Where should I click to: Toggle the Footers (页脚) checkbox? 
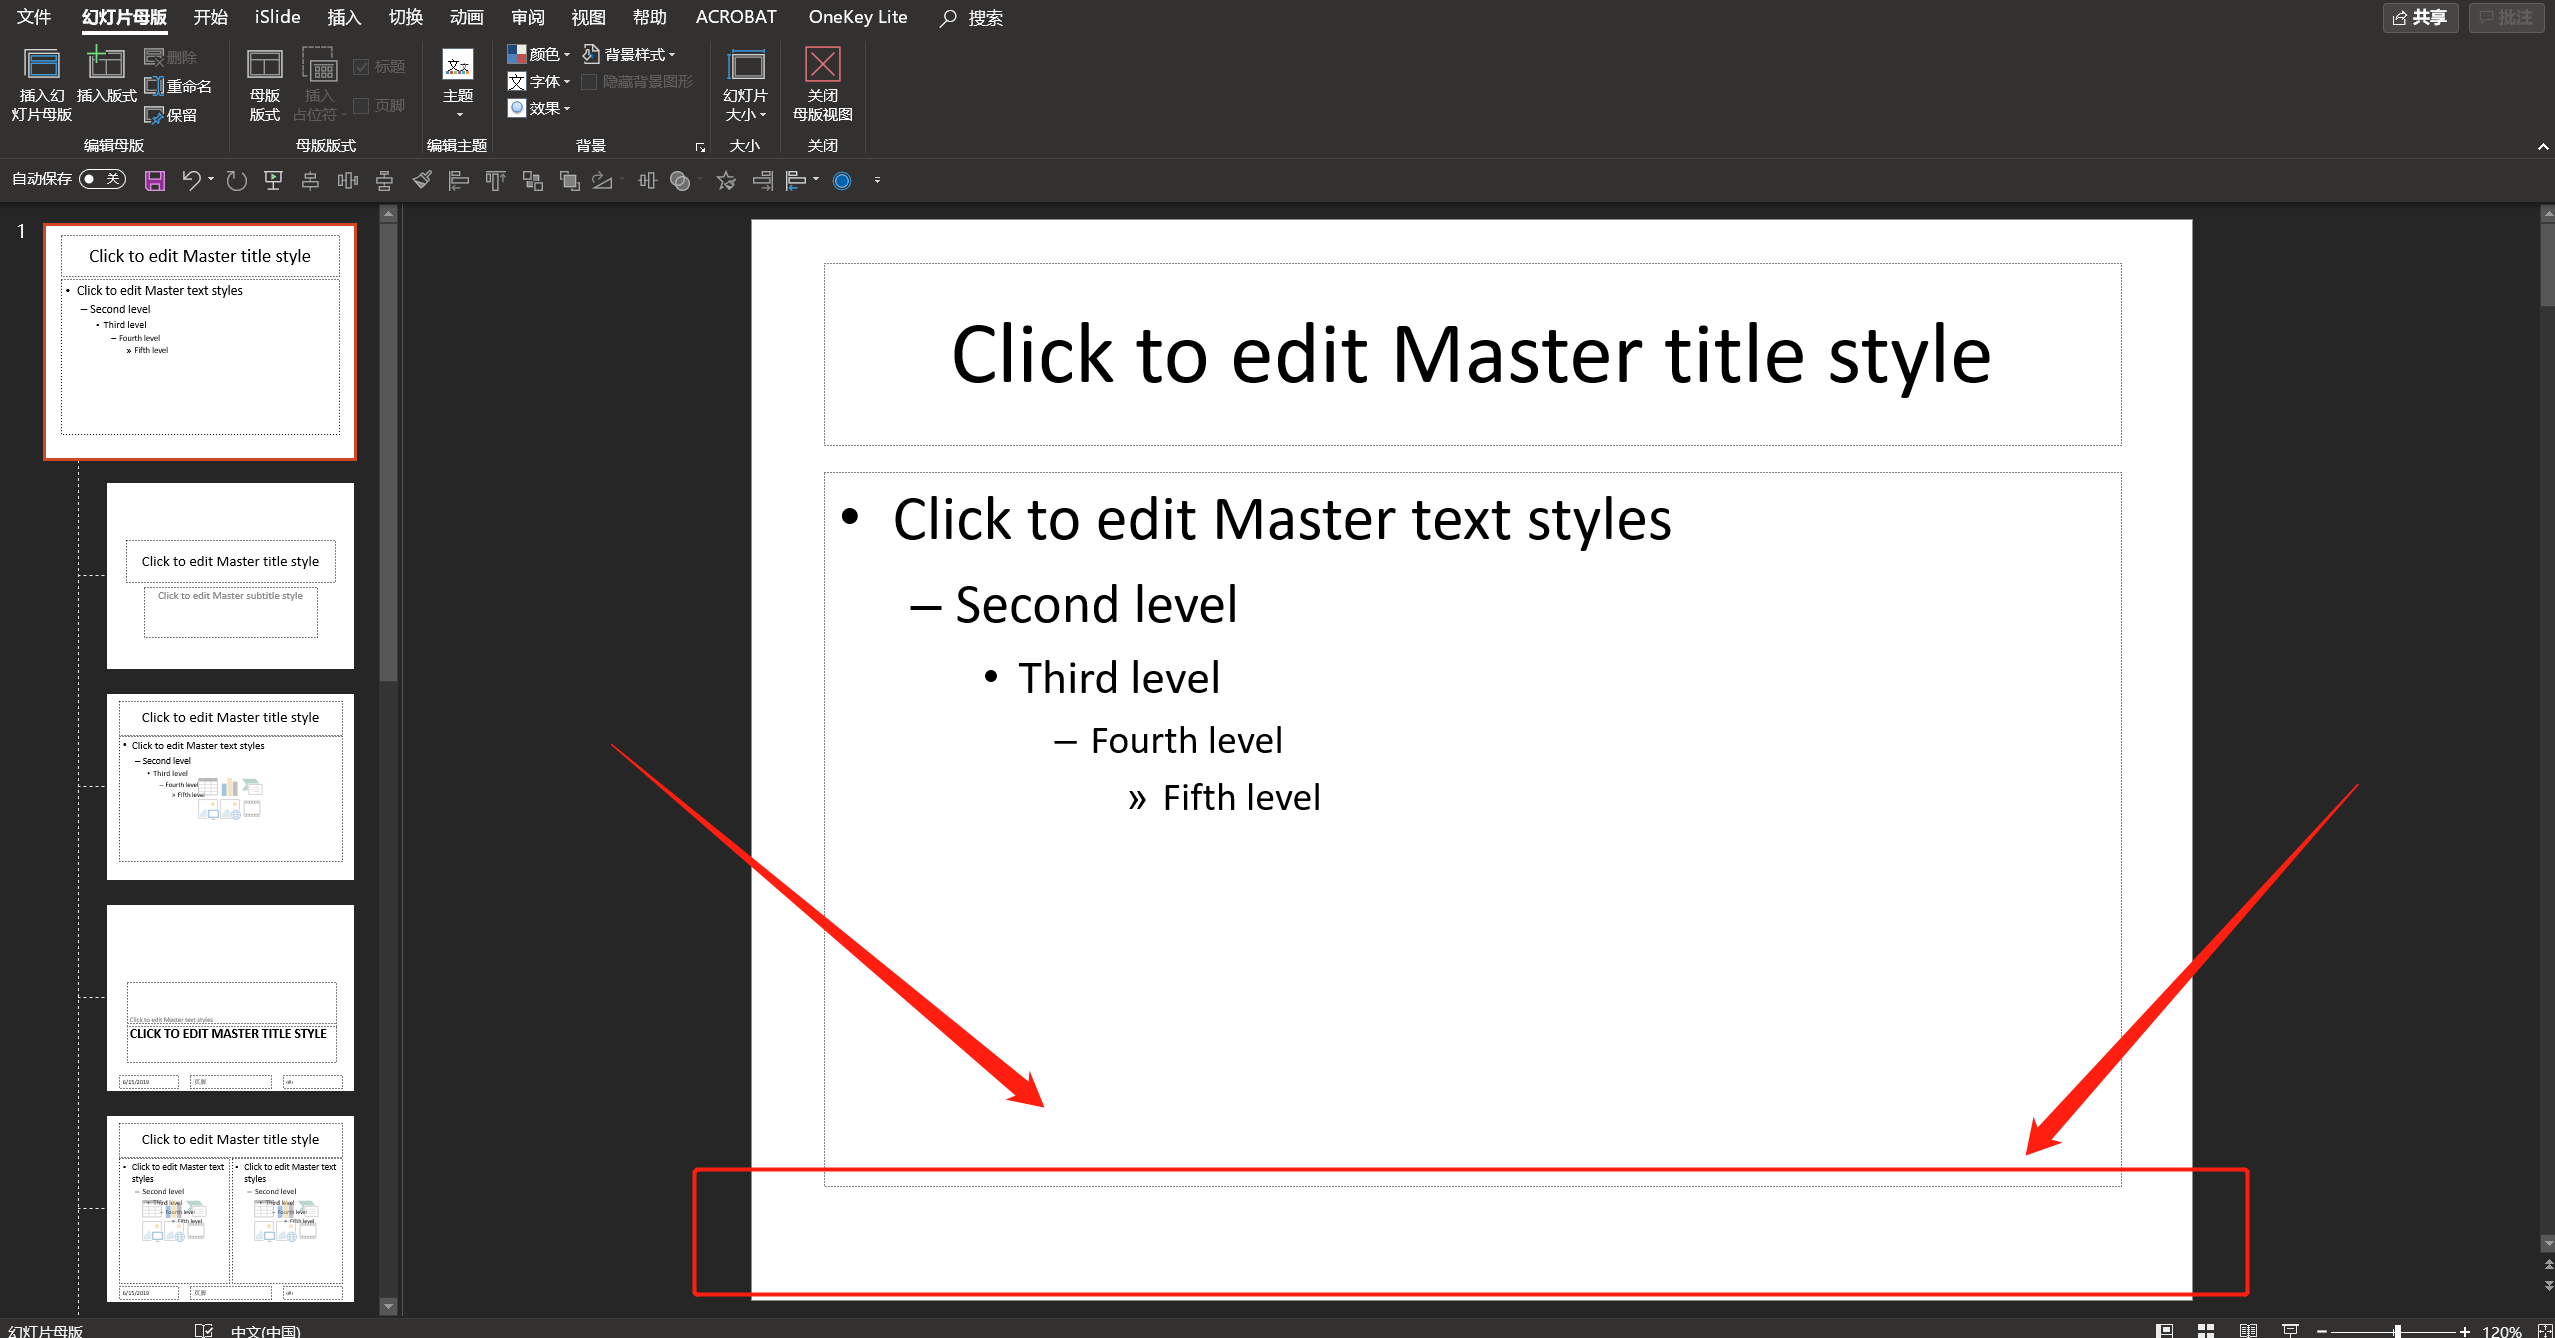coord(379,106)
